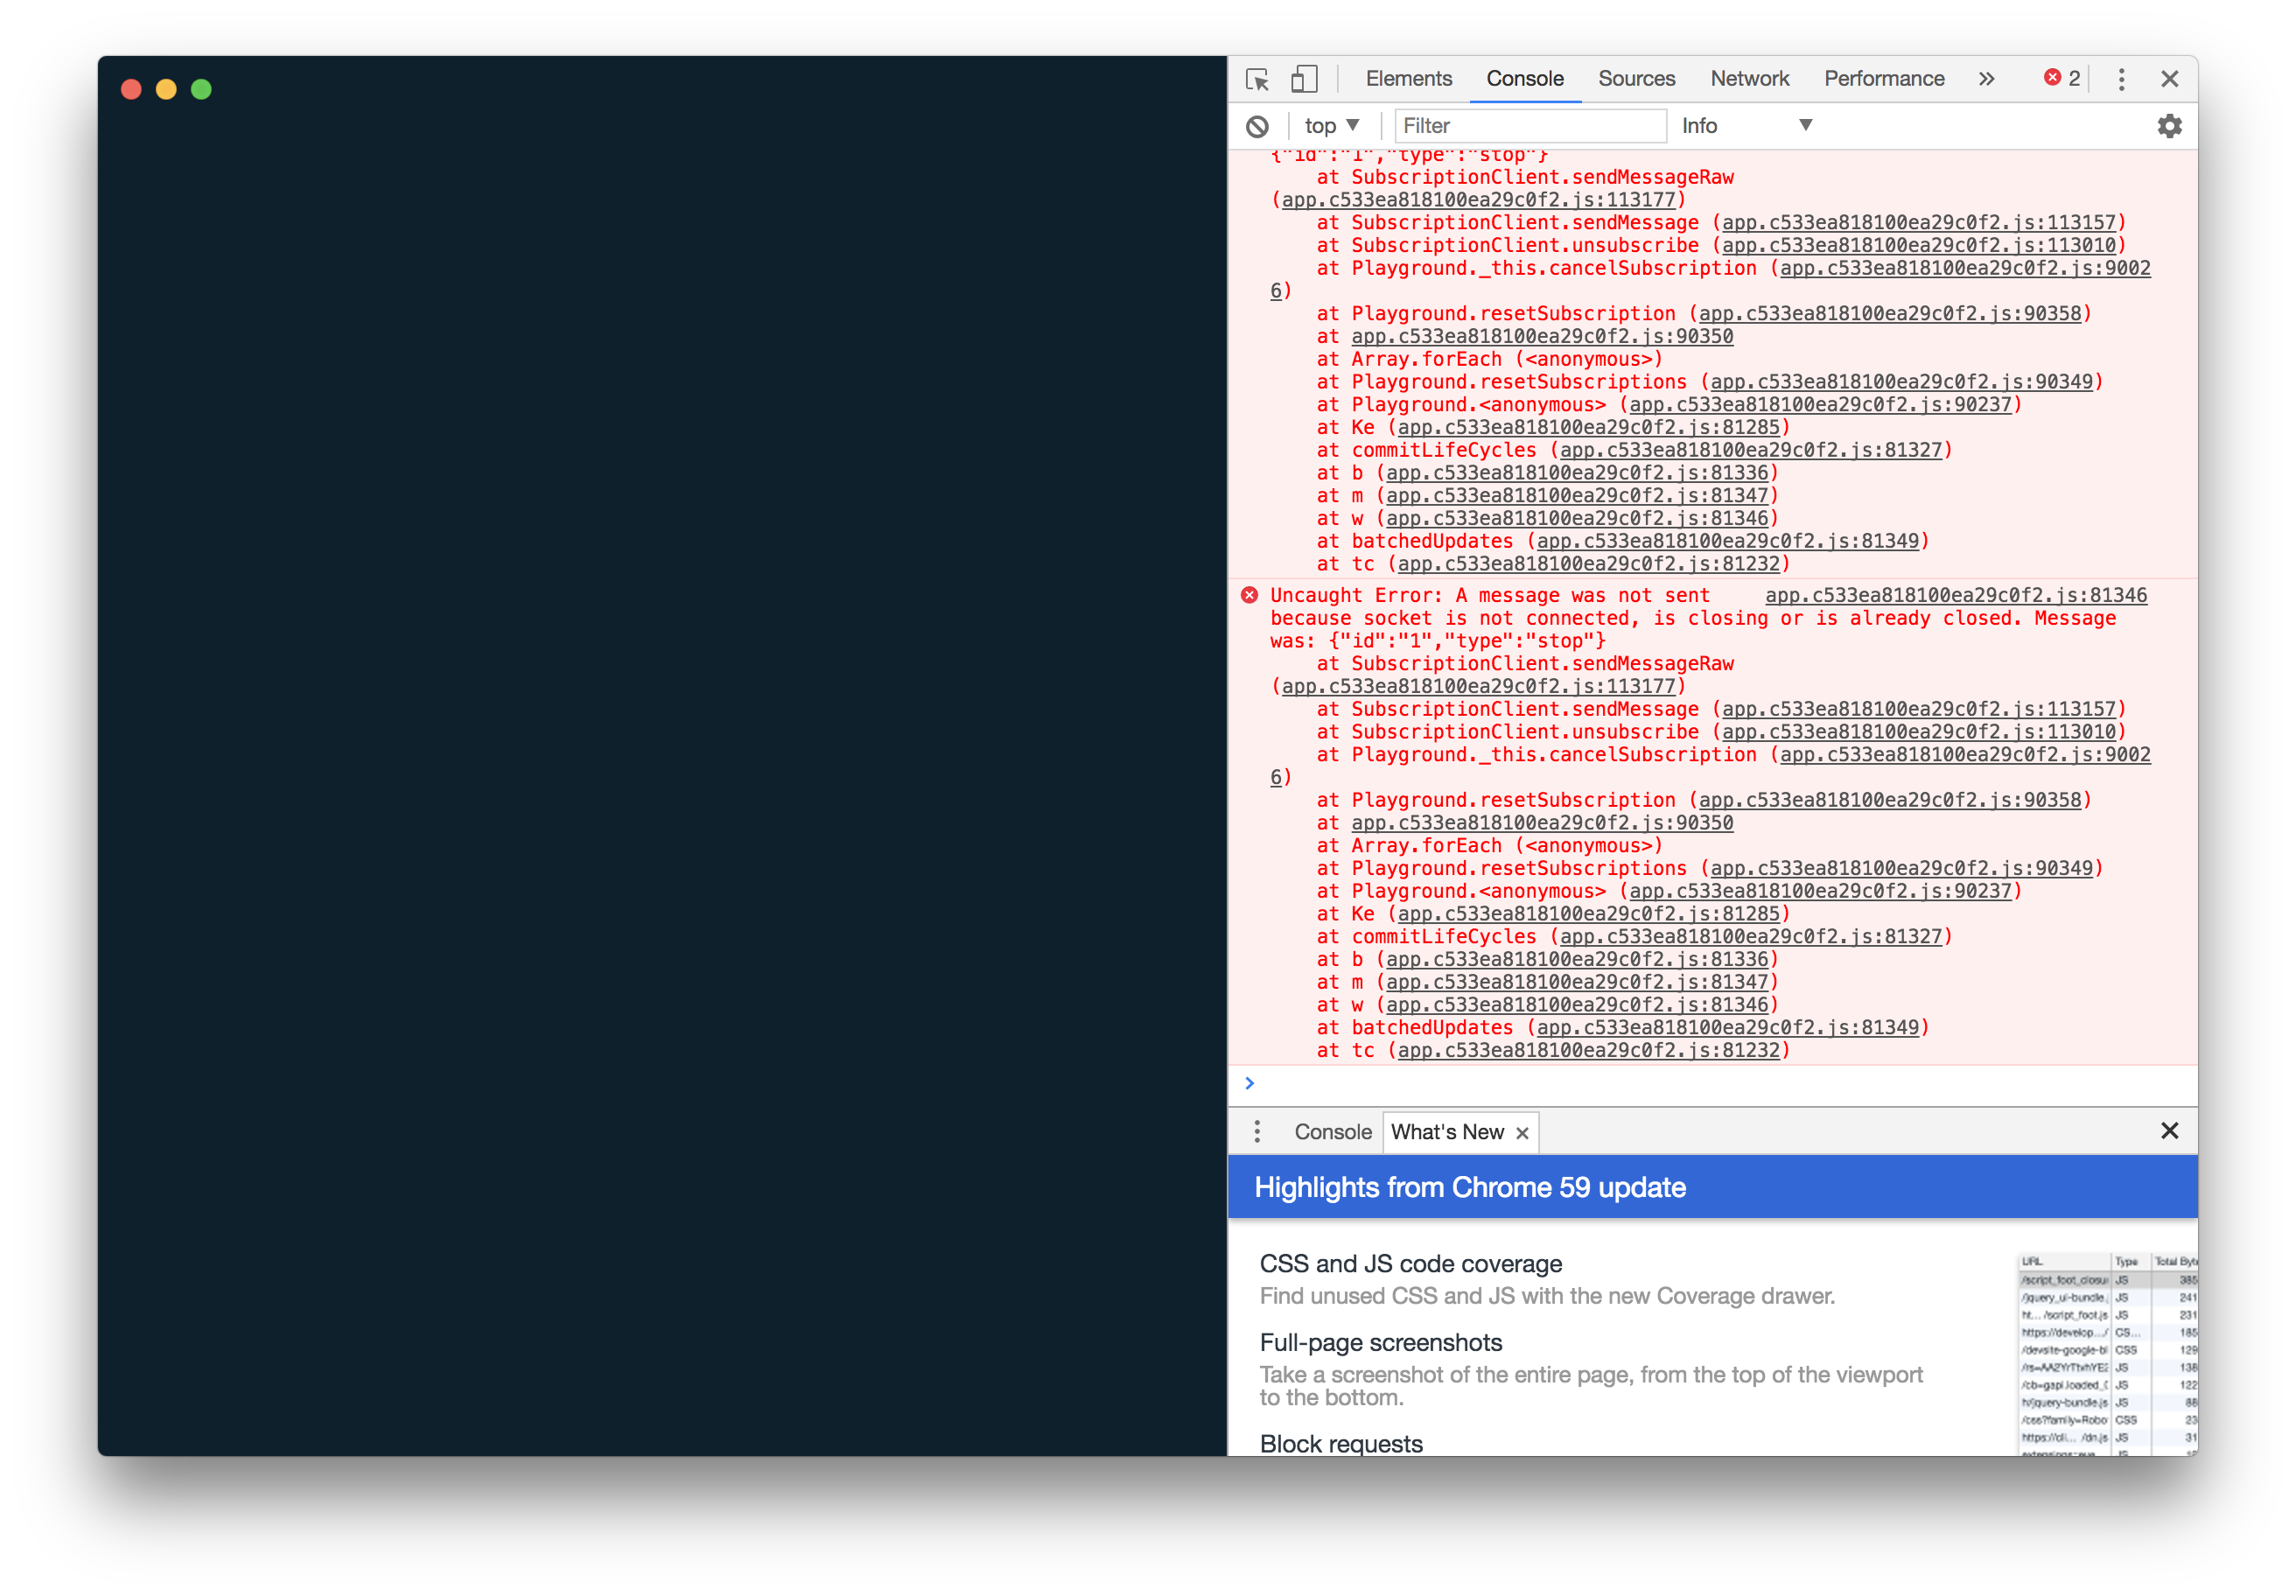Open last tc link js:81232
This screenshot has height=1596, width=2296.
(1588, 1051)
